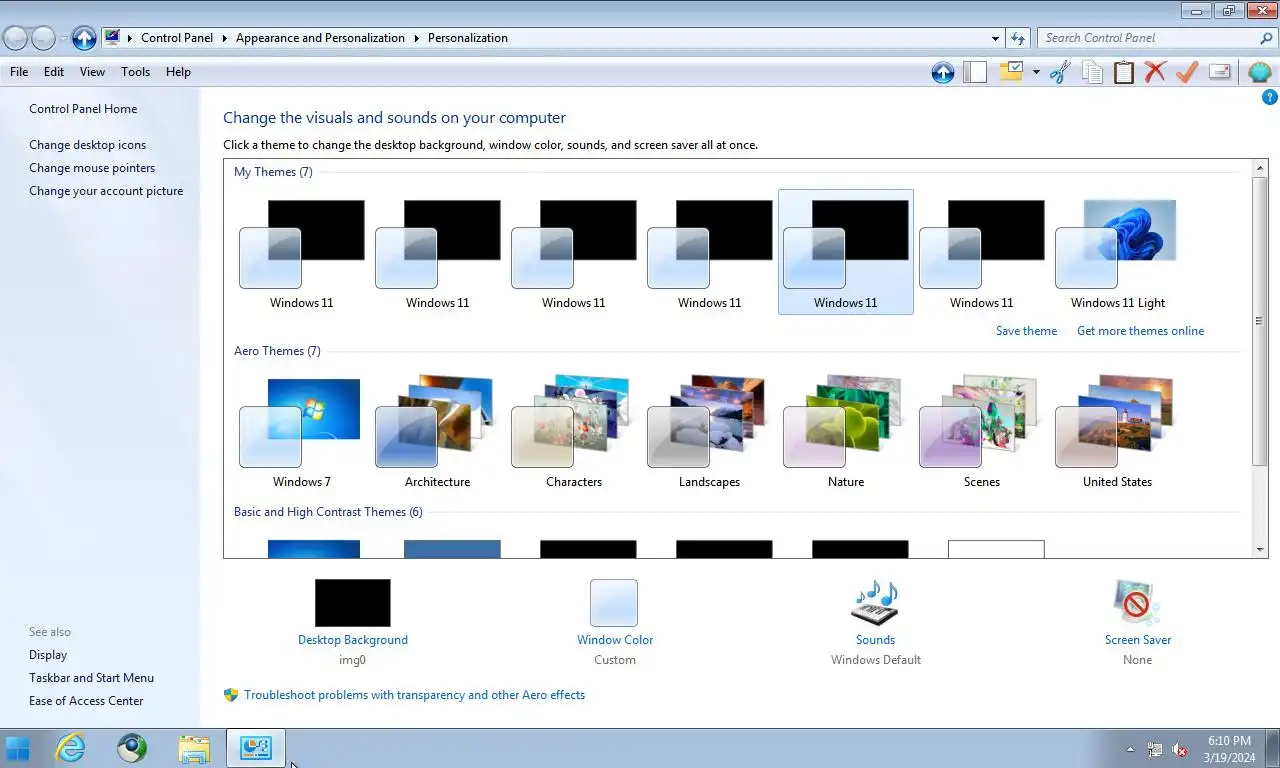The height and width of the screenshot is (768, 1280).
Task: Open Change mouse pointers link
Action: click(92, 168)
